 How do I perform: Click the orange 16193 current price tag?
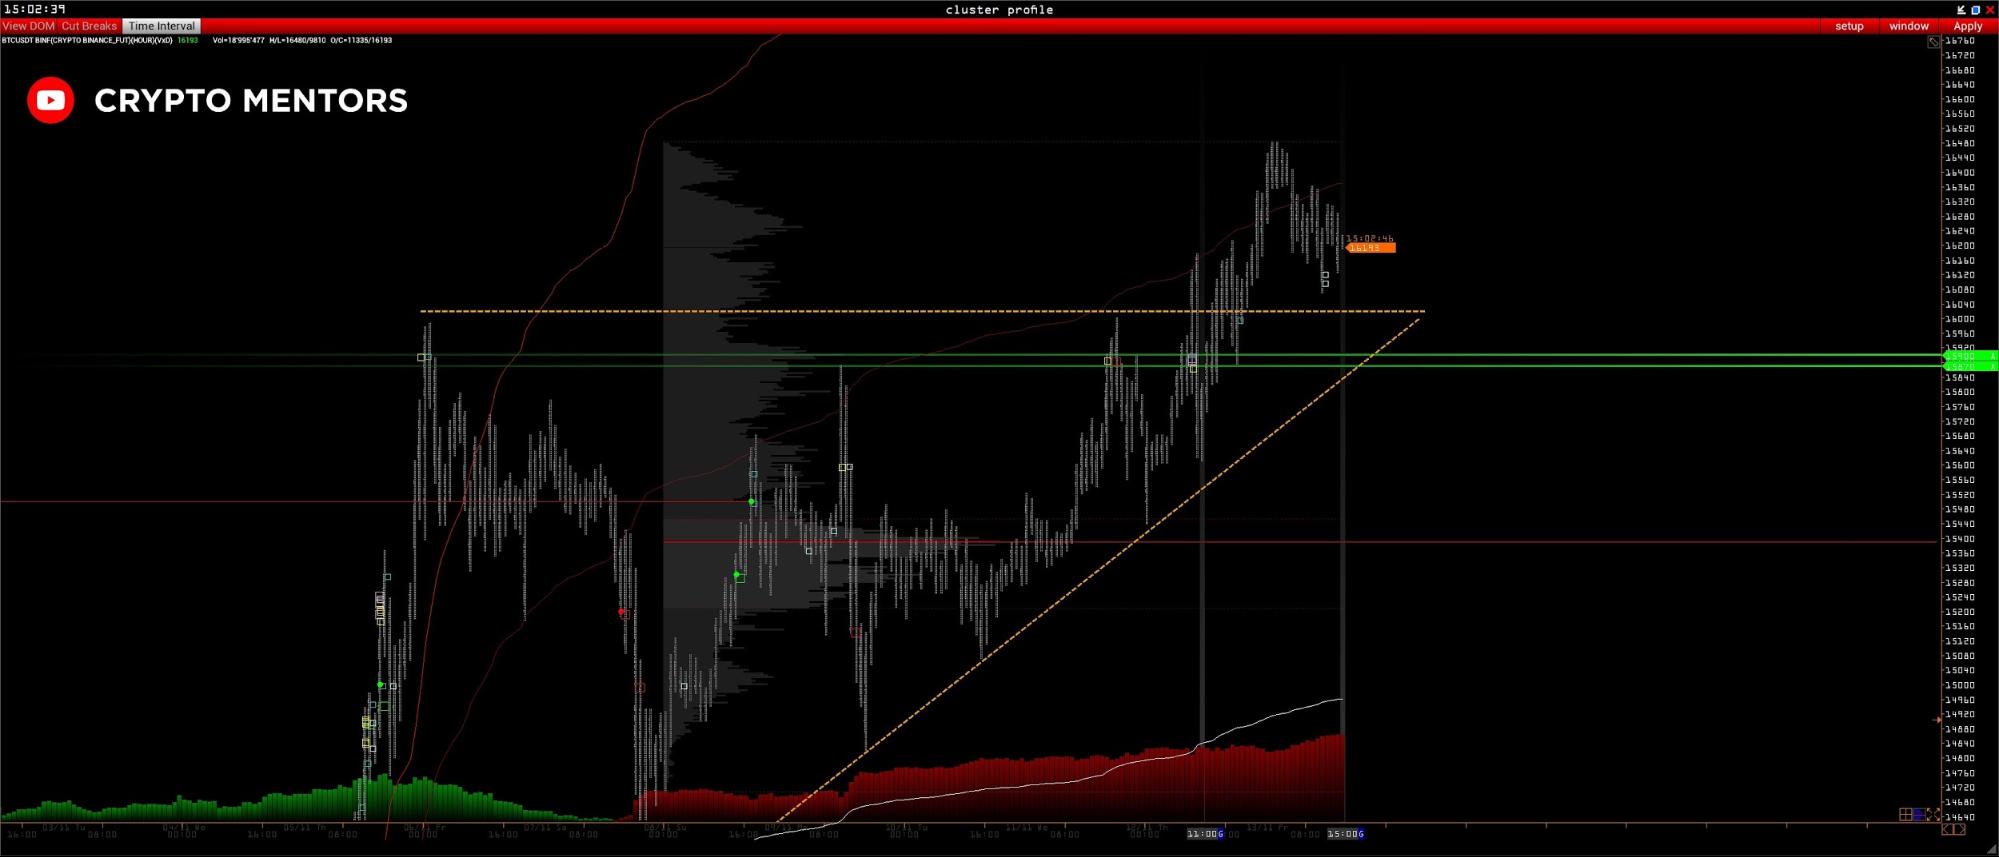(1370, 248)
